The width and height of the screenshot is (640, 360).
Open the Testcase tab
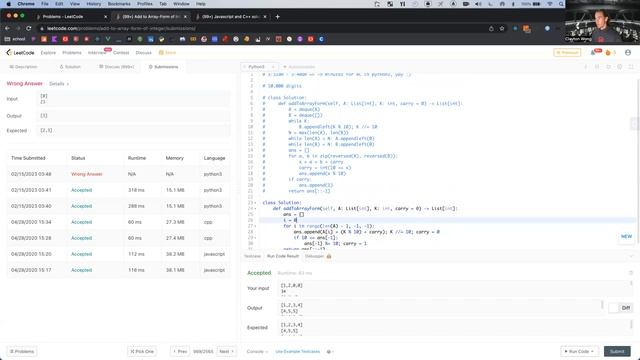(252, 256)
